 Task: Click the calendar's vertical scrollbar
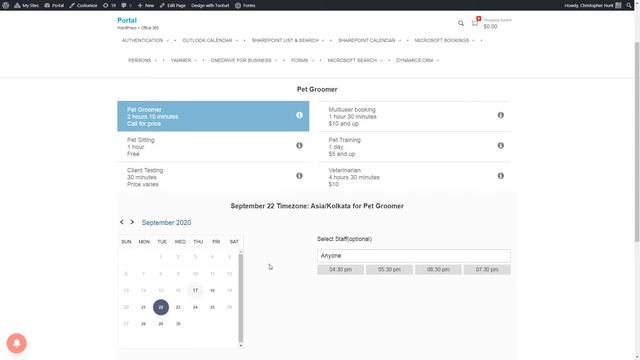241,298
